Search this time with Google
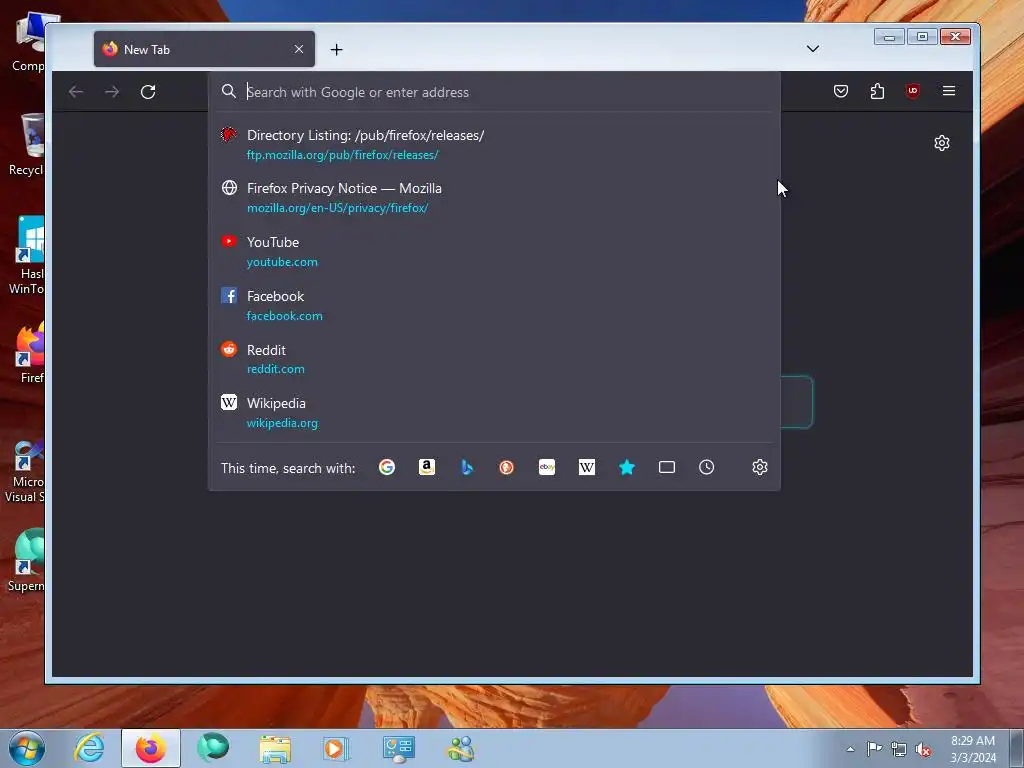Viewport: 1024px width, 768px height. pos(387,467)
